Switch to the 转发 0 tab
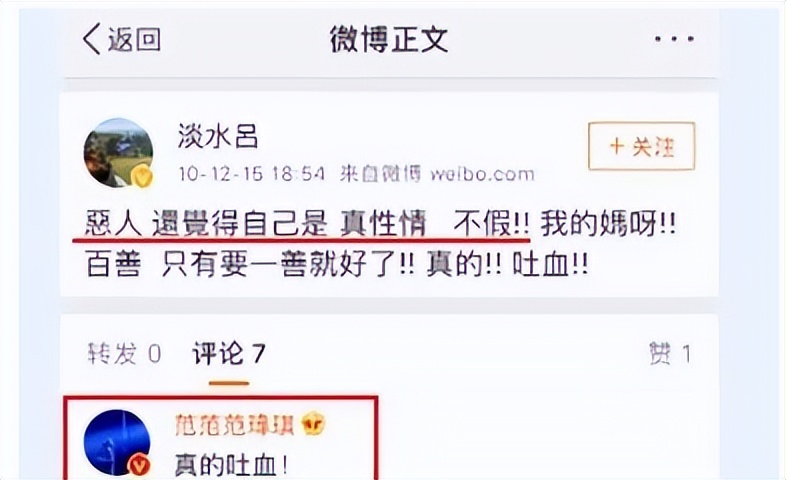 [124, 354]
